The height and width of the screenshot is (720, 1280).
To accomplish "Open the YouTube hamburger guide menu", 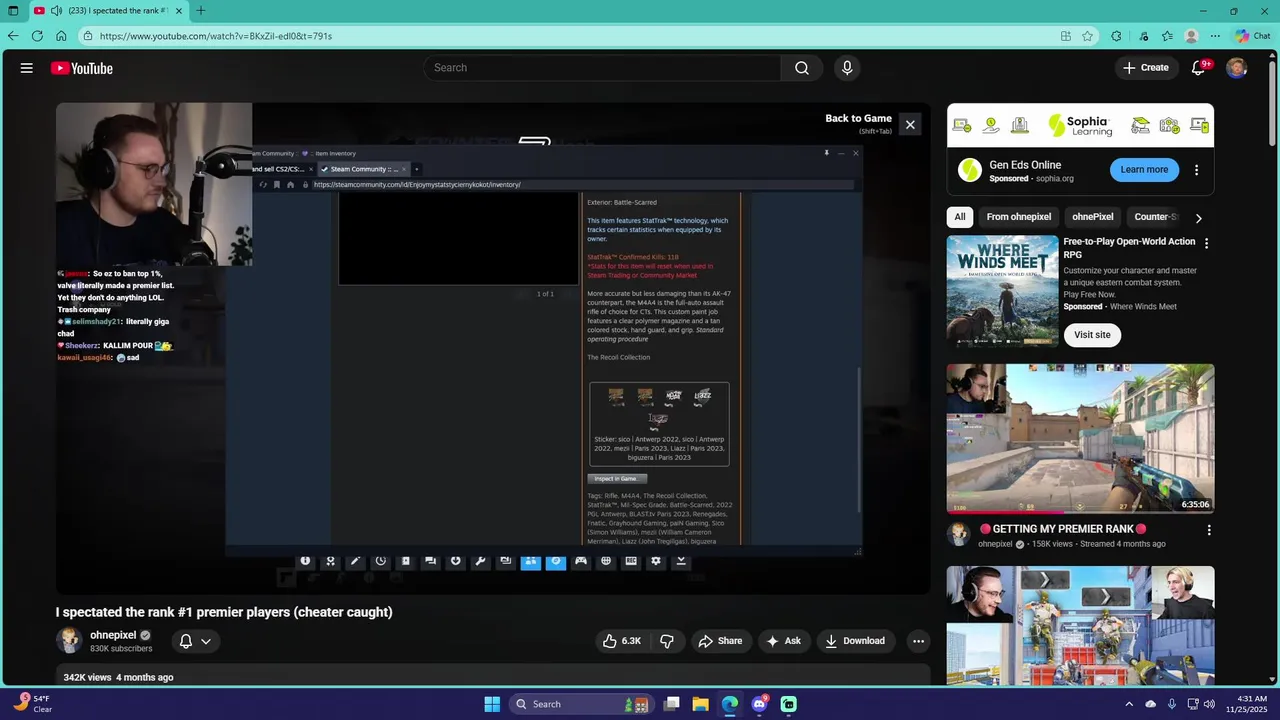I will point(27,68).
